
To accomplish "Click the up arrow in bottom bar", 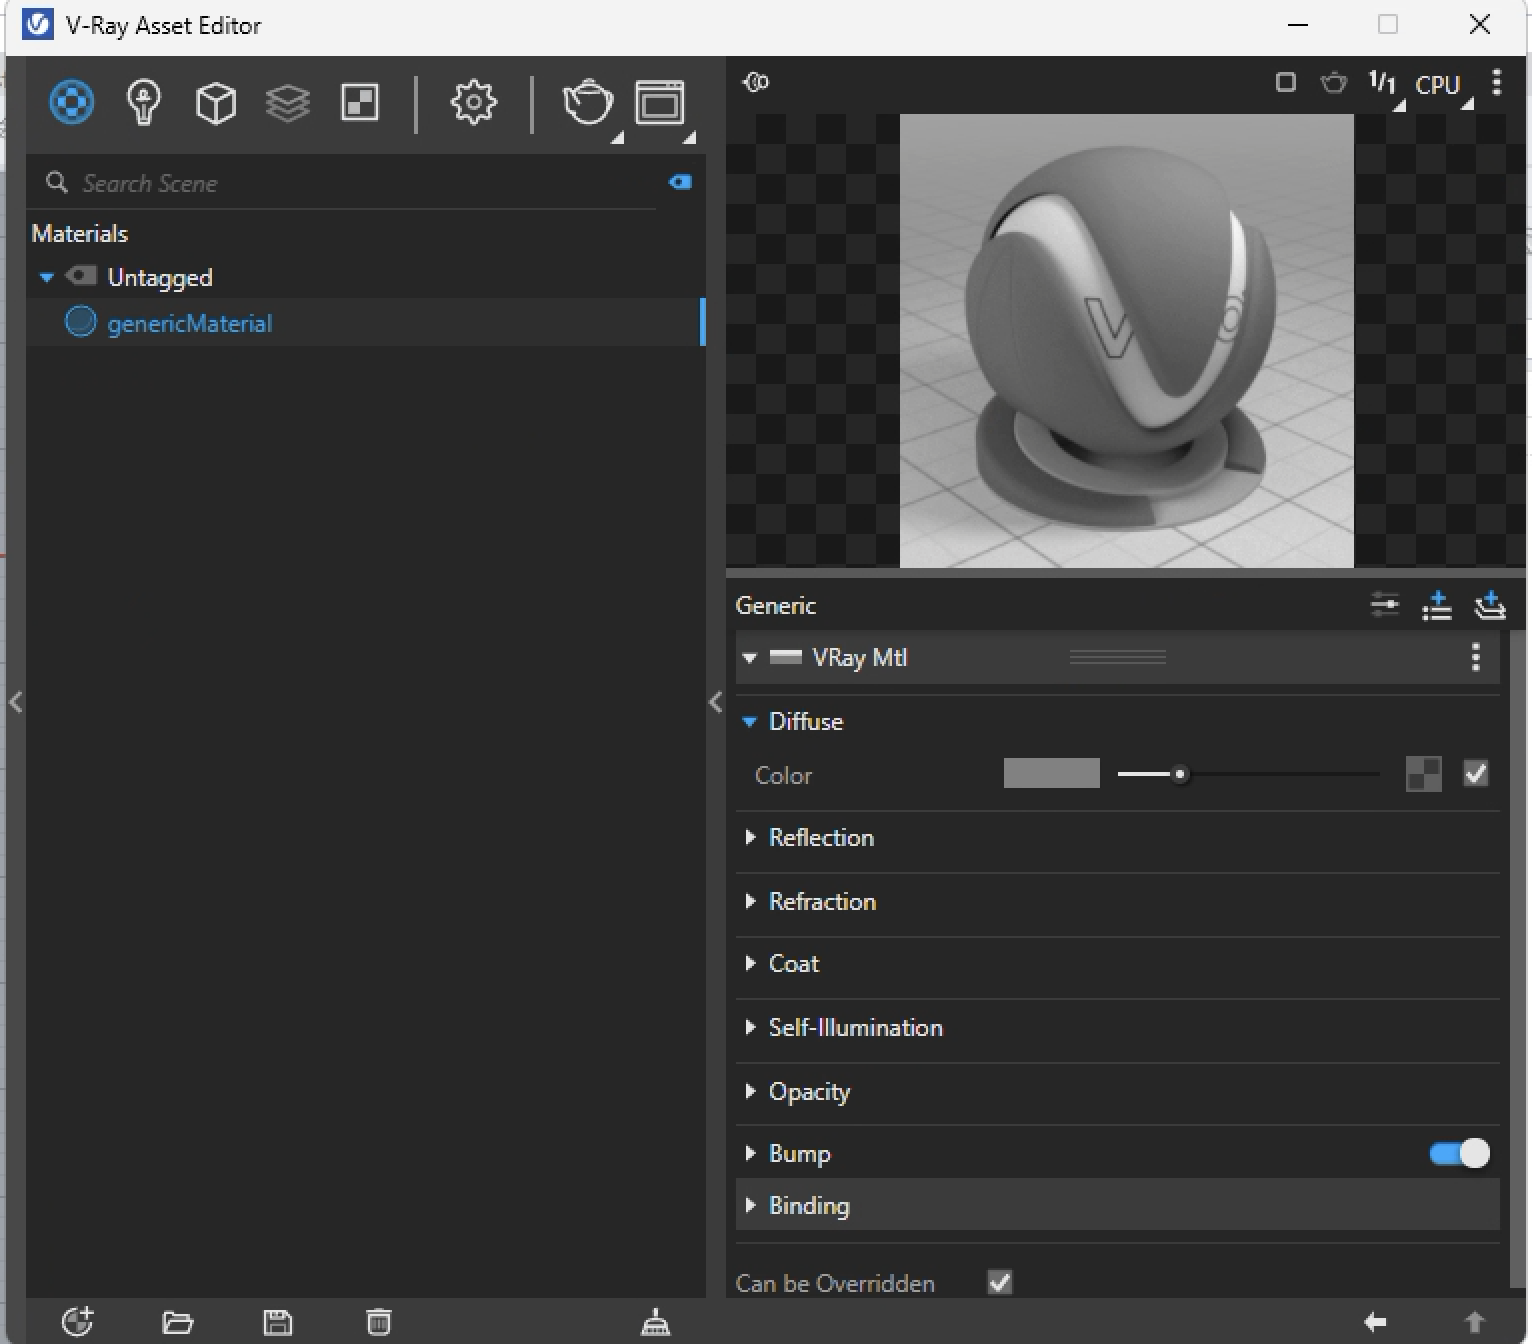I will click(1475, 1322).
